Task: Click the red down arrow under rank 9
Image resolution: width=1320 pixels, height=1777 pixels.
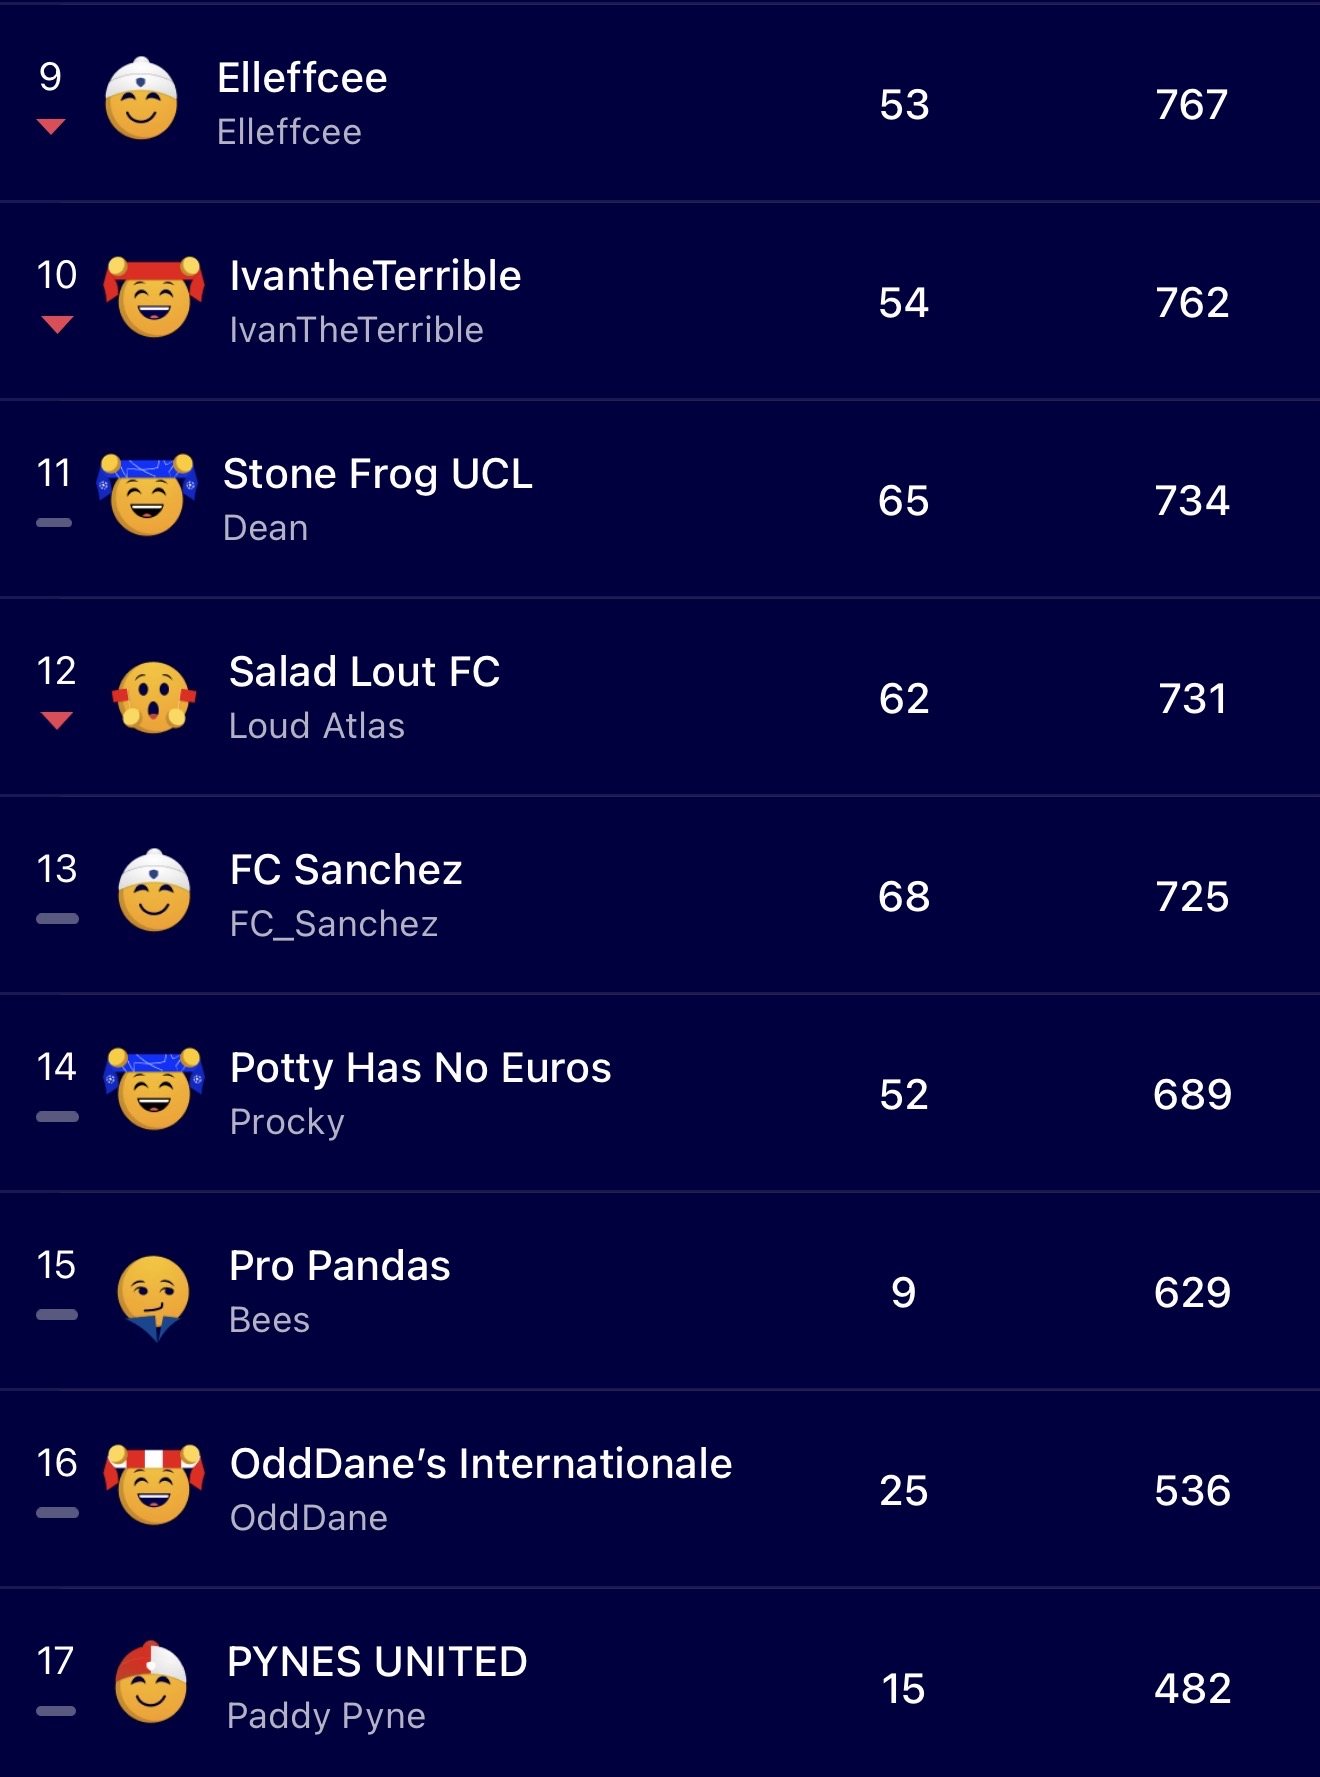Action: (51, 126)
